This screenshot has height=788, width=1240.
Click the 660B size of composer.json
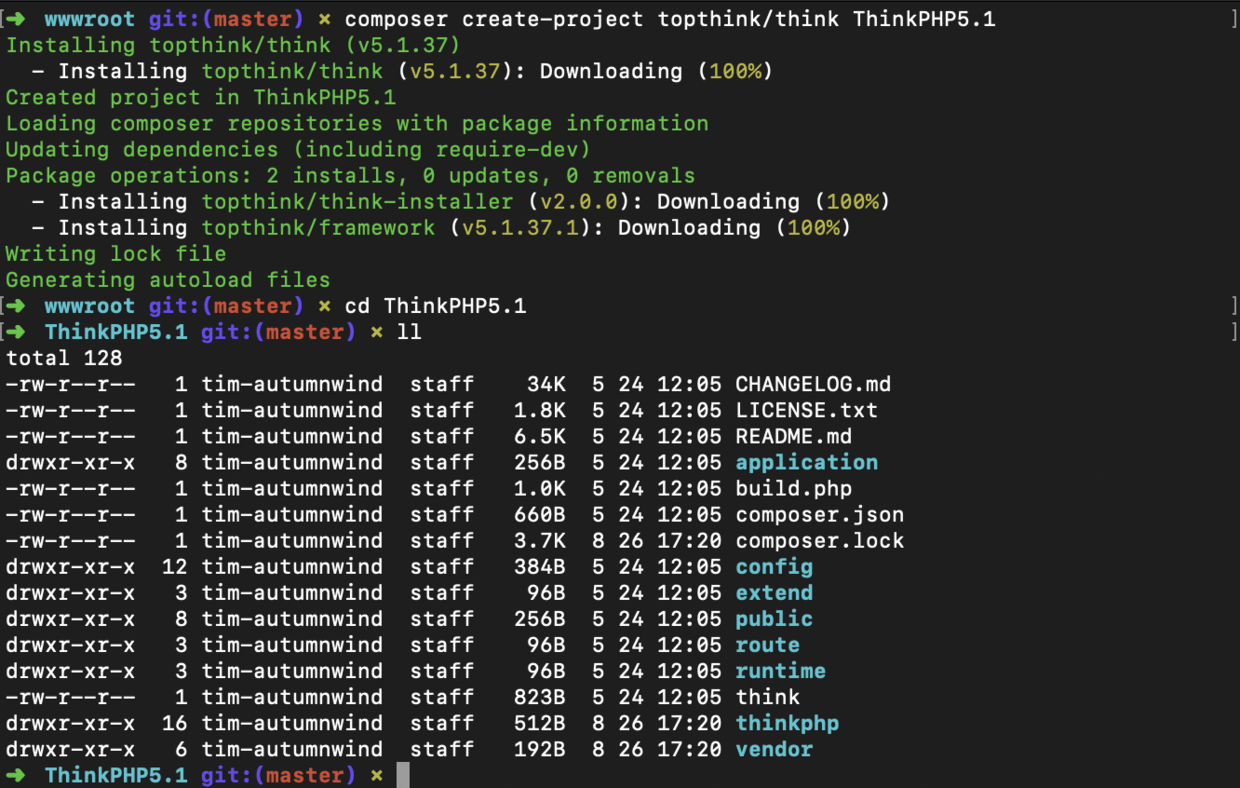[x=540, y=514]
